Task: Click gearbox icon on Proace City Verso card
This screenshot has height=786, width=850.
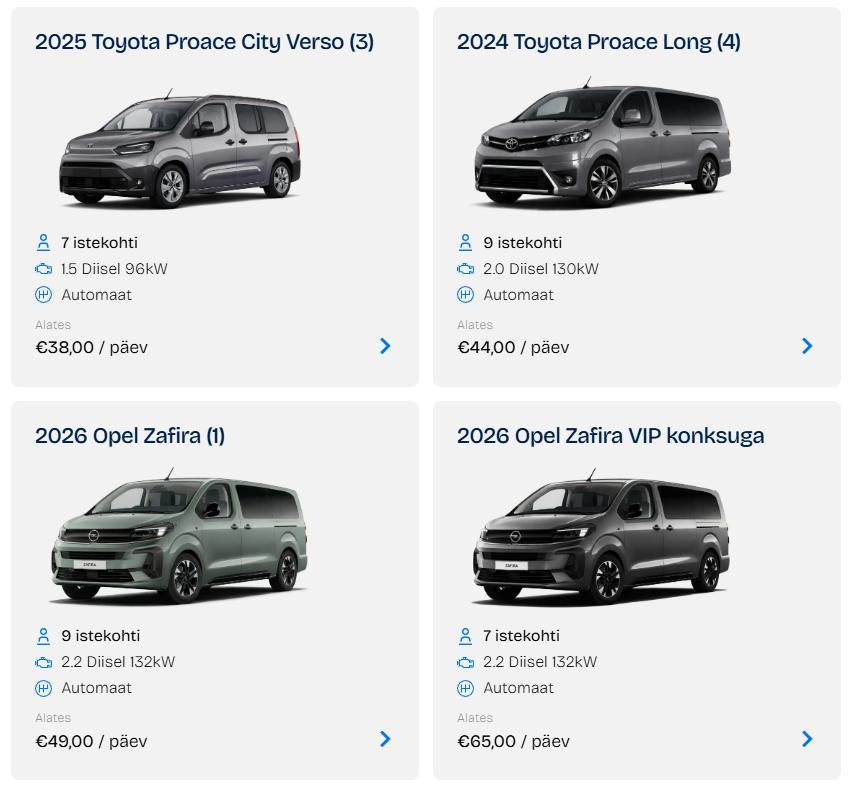Action: pos(43,295)
